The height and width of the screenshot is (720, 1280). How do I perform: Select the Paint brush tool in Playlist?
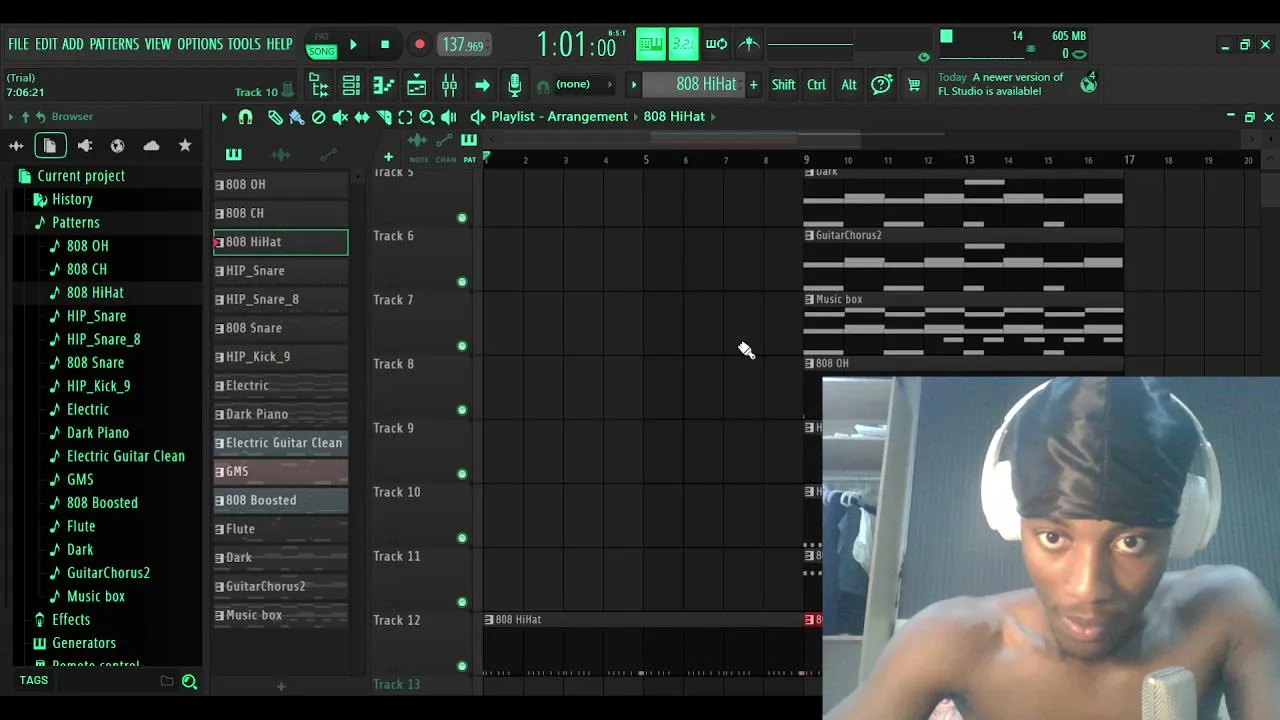point(297,117)
